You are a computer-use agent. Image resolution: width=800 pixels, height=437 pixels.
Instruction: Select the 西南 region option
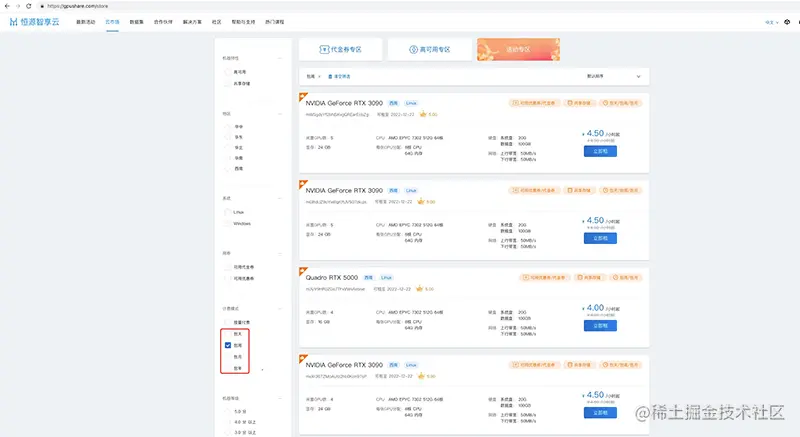(228, 168)
